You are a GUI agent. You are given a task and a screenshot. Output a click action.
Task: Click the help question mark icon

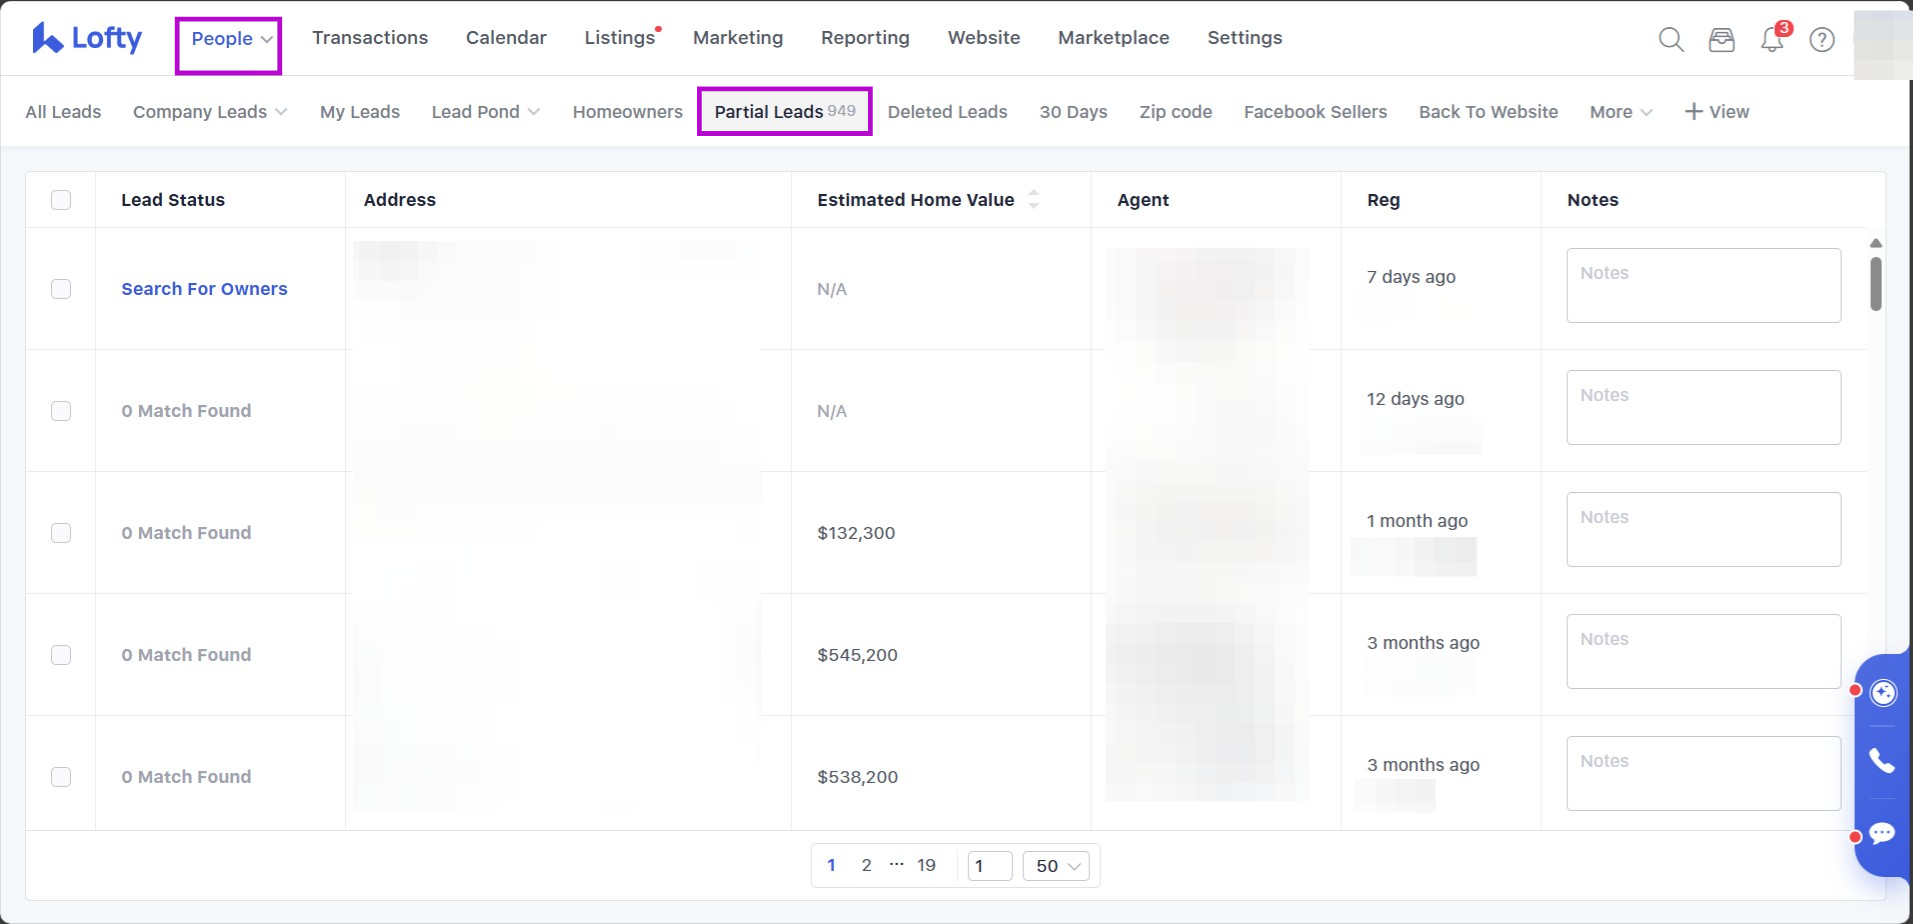coord(1822,39)
